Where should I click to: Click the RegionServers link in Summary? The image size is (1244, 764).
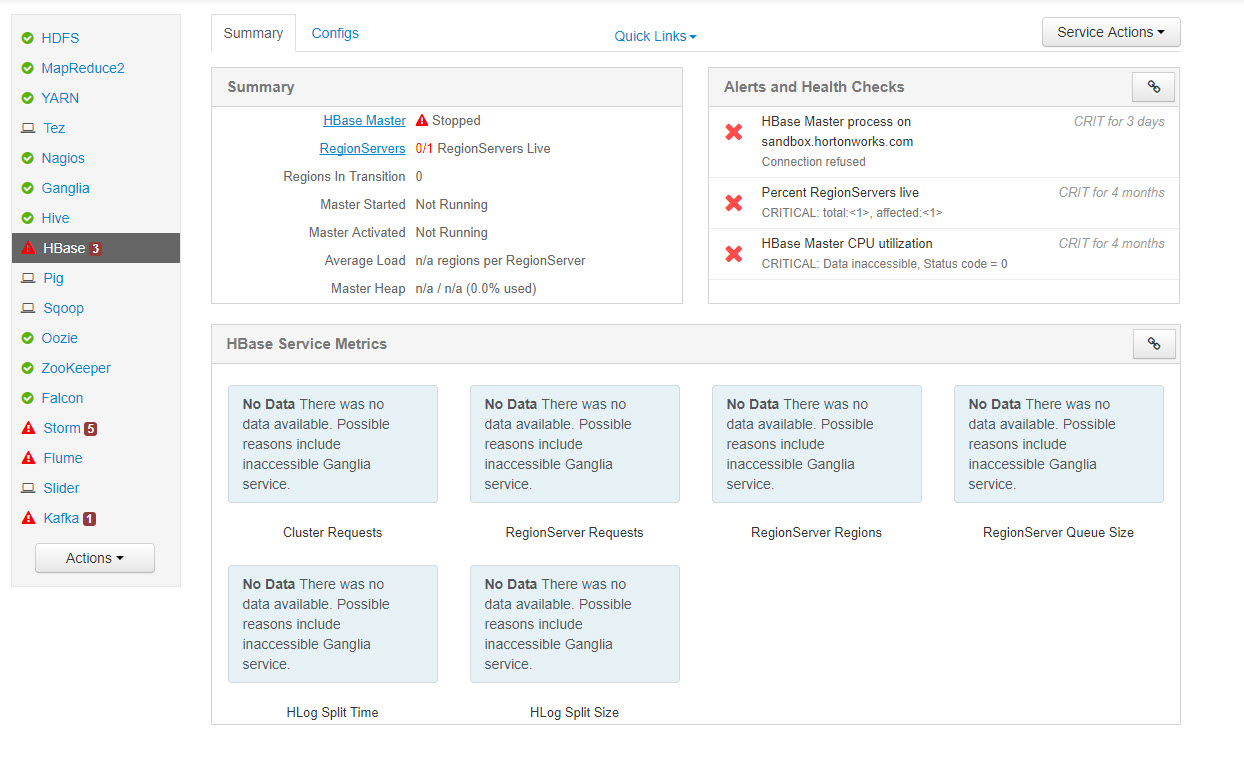click(362, 148)
